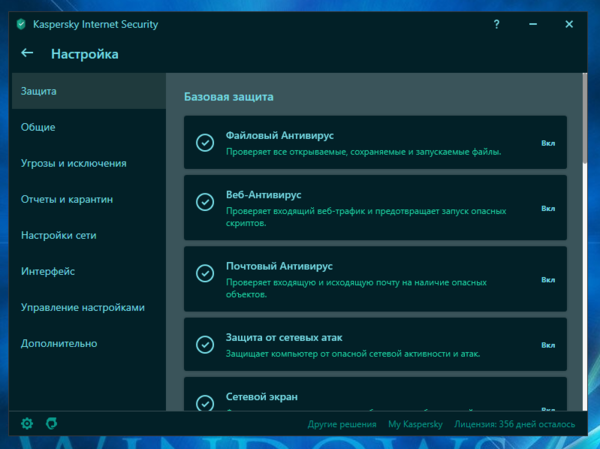Select Общие in the left sidebar
The width and height of the screenshot is (600, 449).
[x=38, y=127]
